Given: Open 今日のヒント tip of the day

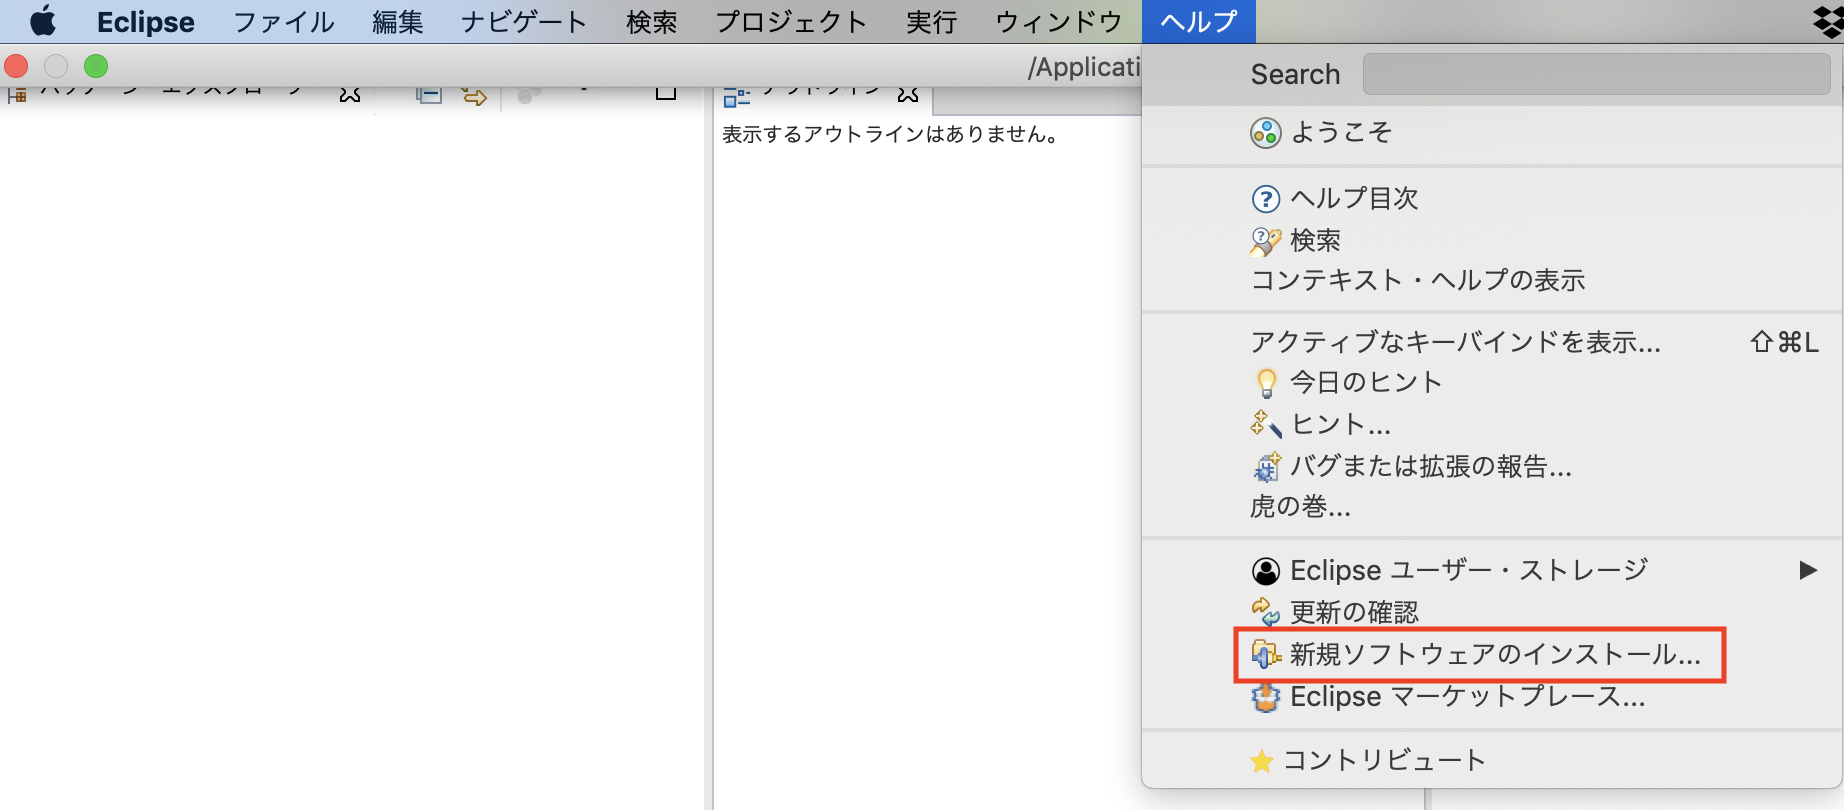Looking at the screenshot, I should click(1492, 382).
